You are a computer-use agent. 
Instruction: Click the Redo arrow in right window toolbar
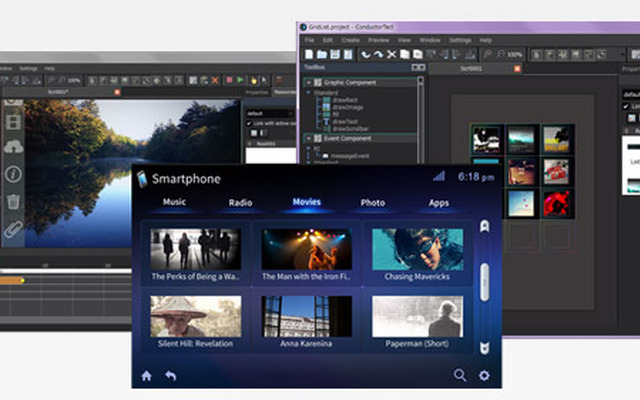tap(378, 54)
